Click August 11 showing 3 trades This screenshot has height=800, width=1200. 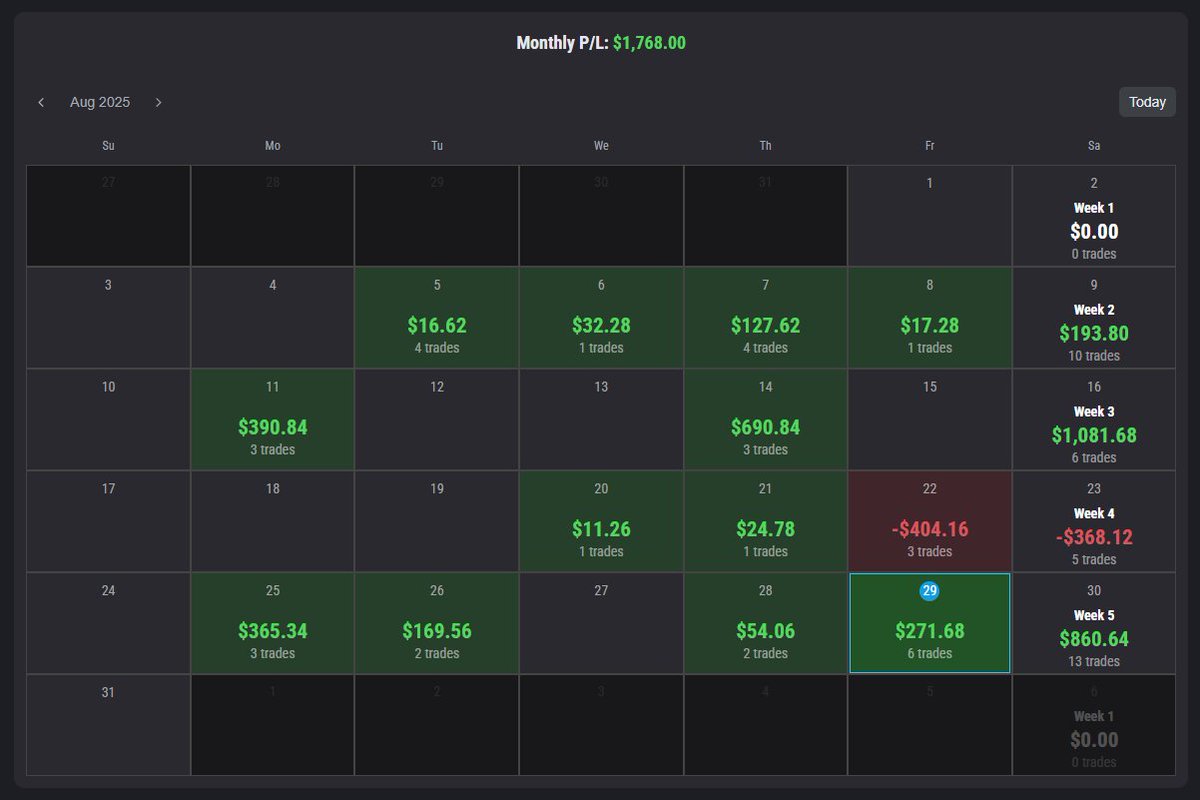pos(272,419)
